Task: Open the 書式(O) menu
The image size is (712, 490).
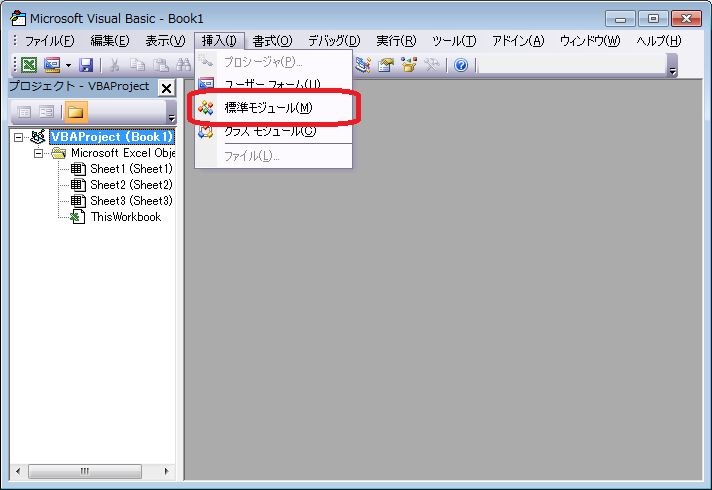Action: point(272,41)
